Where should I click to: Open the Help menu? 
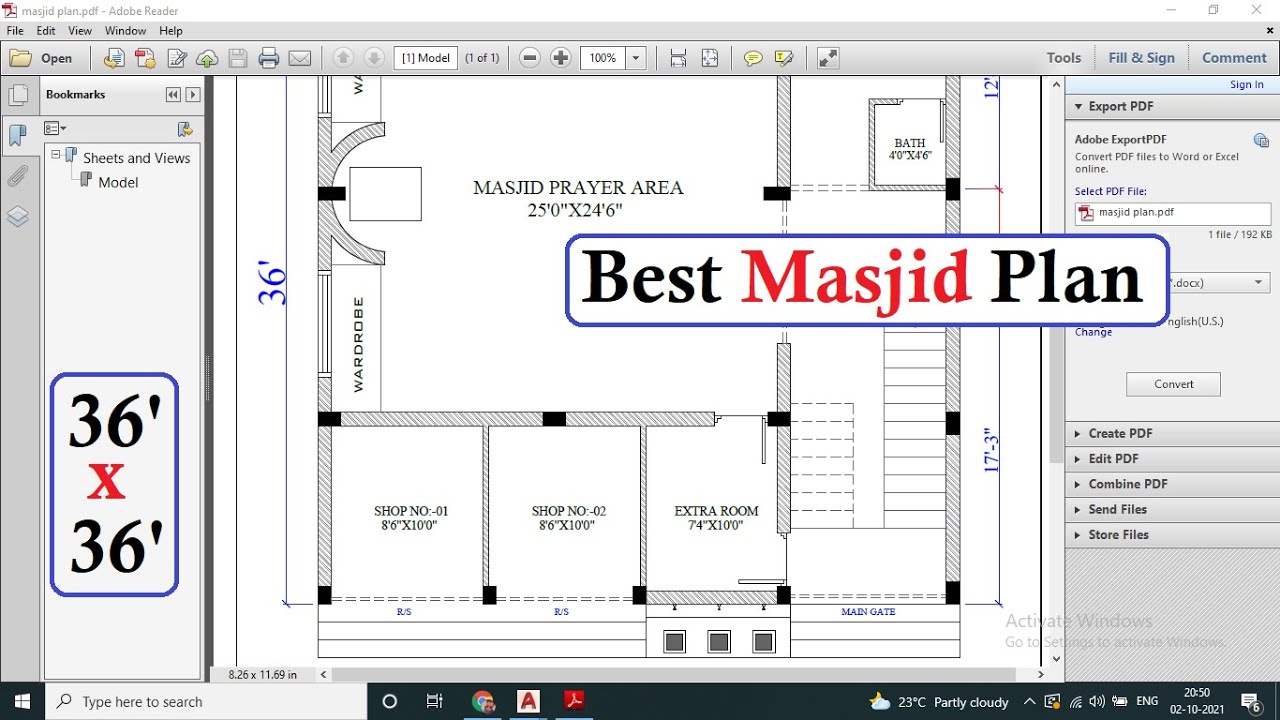coord(171,31)
